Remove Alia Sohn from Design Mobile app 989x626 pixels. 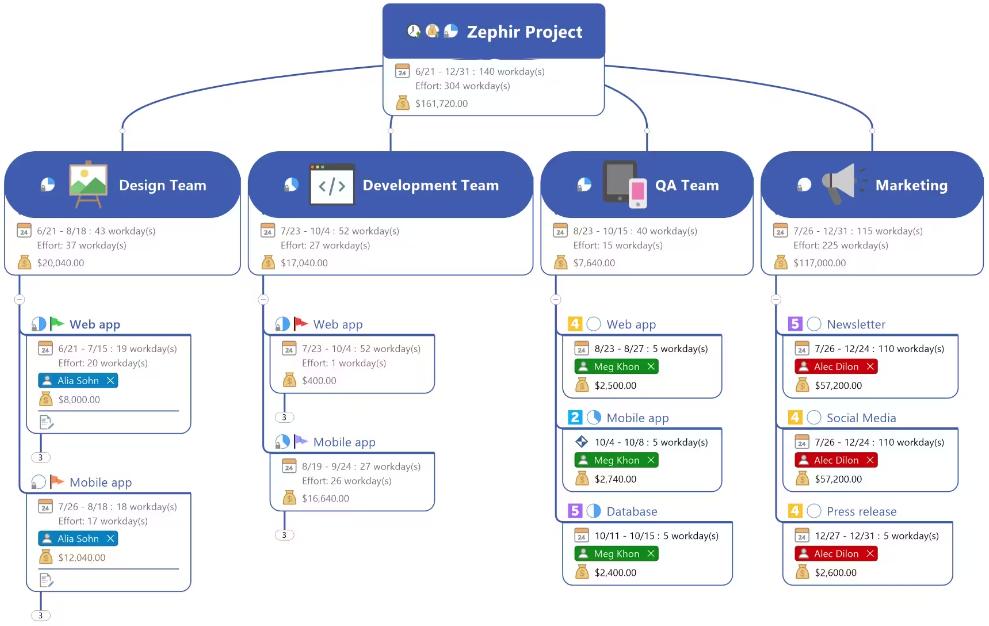coord(110,538)
